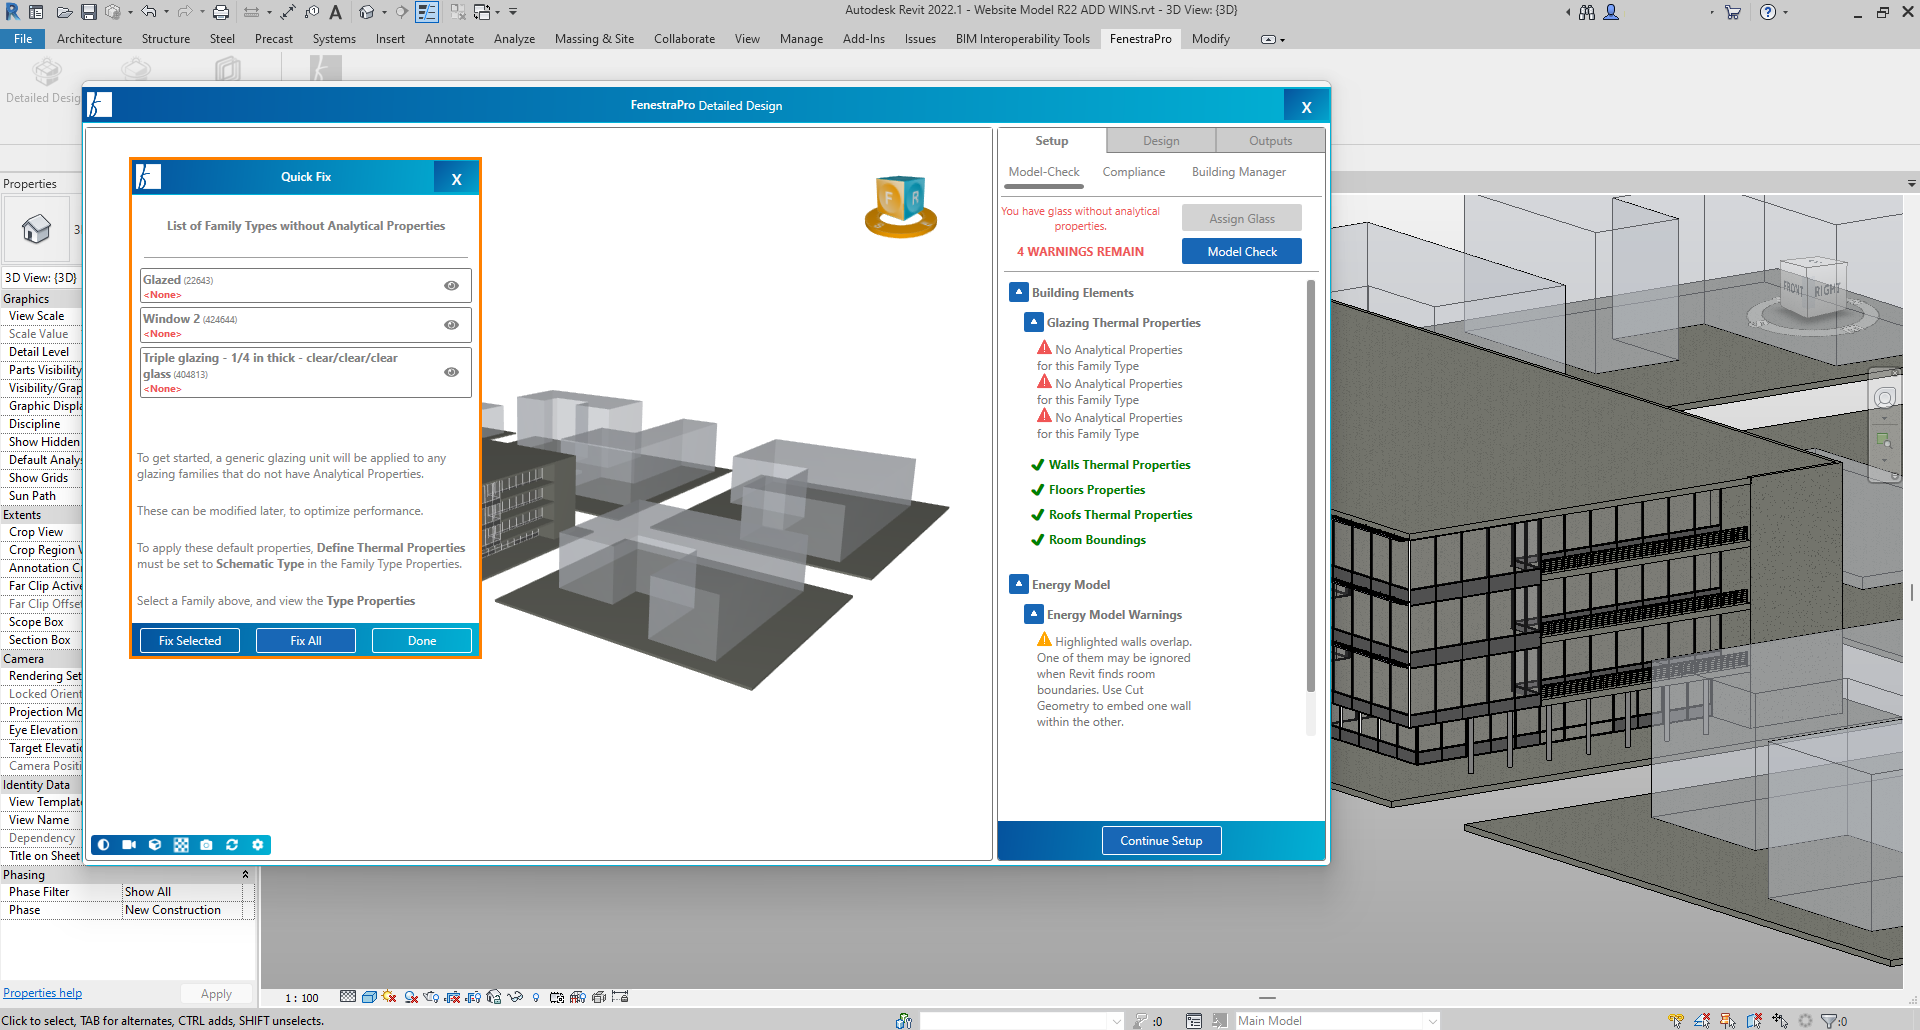Click the ViewCube FRONT face

click(x=1792, y=289)
